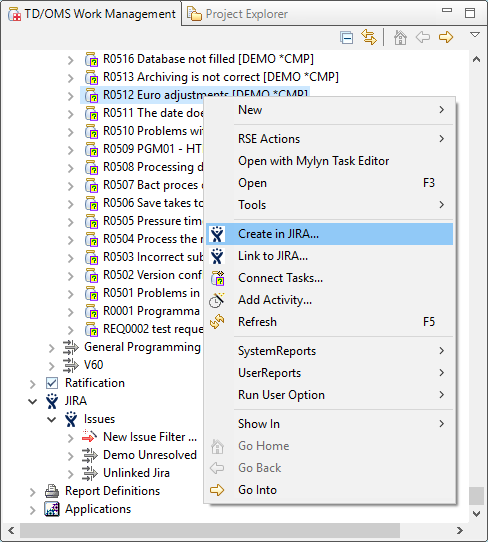488x542 pixels.
Task: Click the Back arrow in toolbar
Action: [423, 37]
